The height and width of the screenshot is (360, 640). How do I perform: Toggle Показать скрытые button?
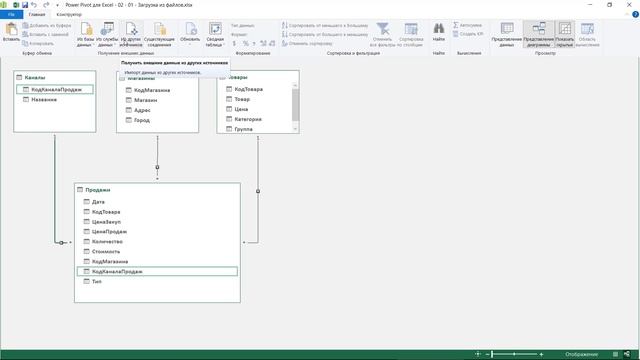click(x=564, y=34)
